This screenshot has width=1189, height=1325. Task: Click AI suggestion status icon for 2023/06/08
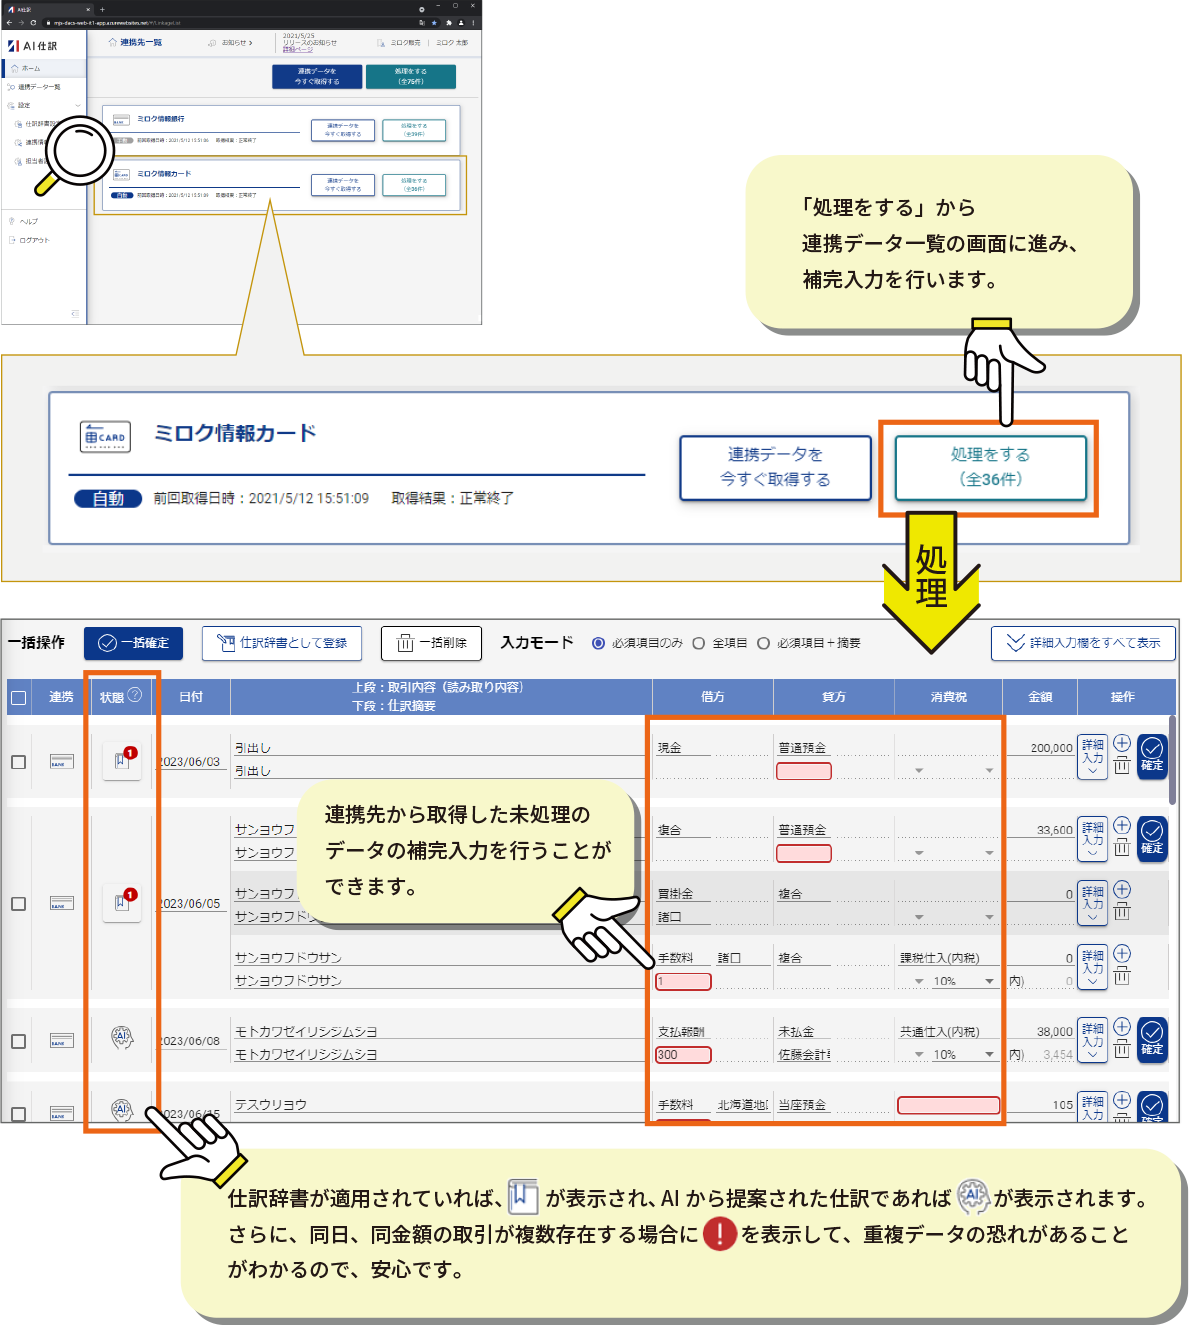[x=122, y=1038]
